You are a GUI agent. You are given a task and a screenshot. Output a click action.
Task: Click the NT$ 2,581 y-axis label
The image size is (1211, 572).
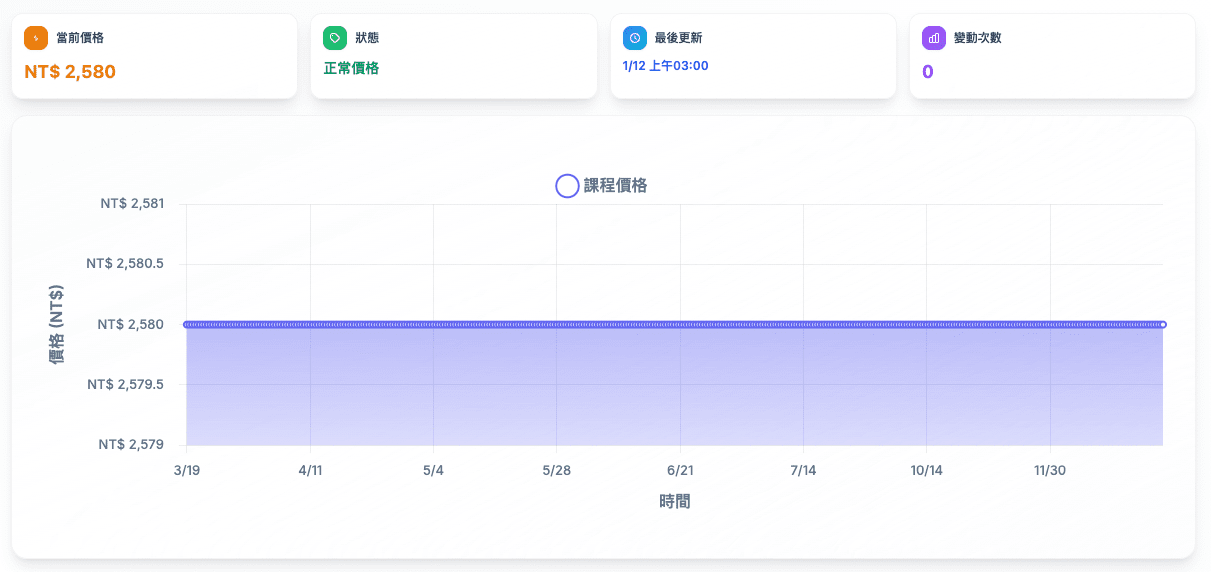[132, 203]
